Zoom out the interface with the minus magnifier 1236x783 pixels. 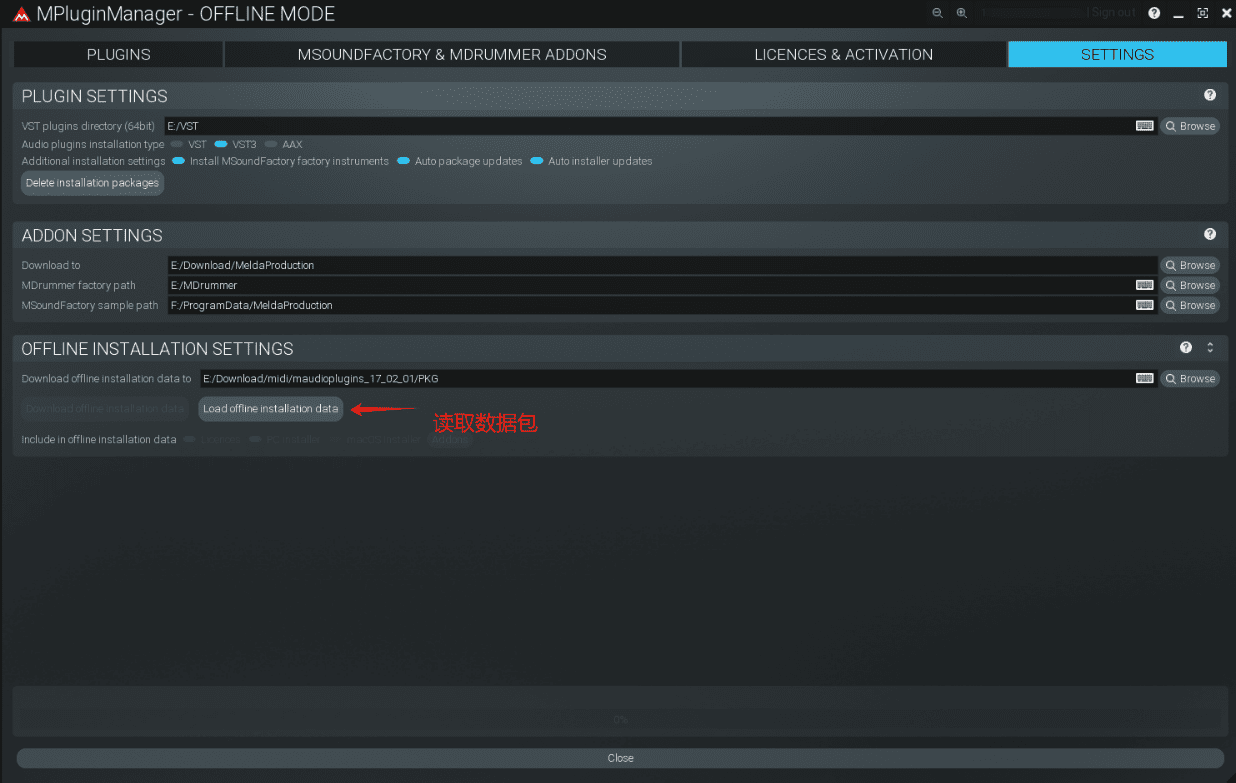(937, 13)
